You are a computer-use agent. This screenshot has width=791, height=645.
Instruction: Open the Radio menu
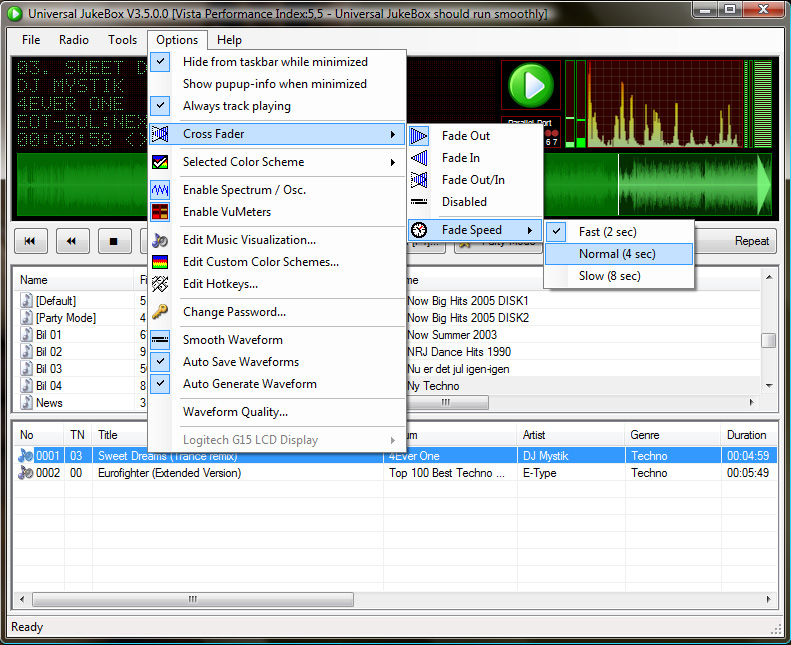(x=74, y=40)
